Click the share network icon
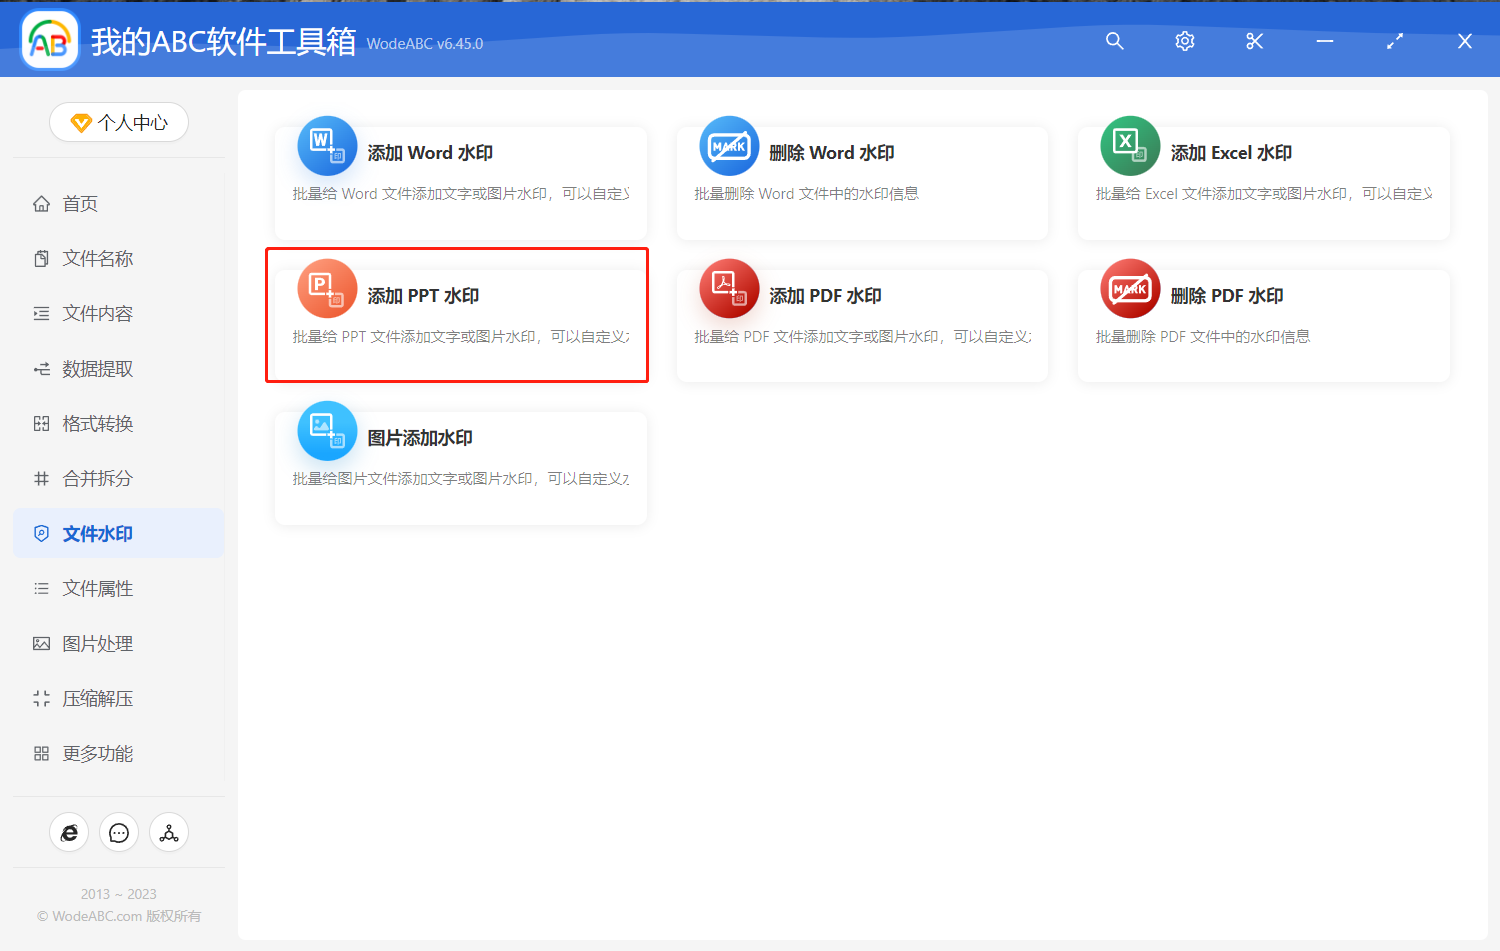Viewport: 1500px width, 951px height. 169,832
